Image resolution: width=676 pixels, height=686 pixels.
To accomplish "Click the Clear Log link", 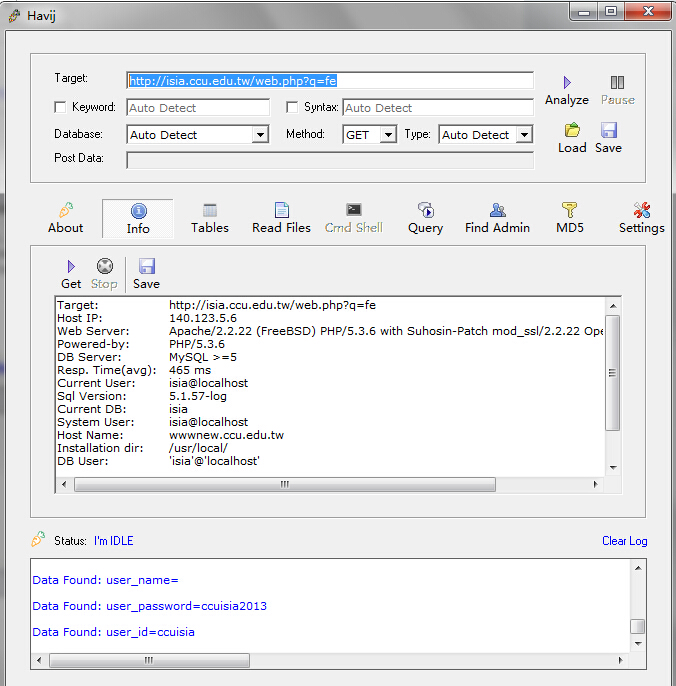I will click(x=624, y=541).
